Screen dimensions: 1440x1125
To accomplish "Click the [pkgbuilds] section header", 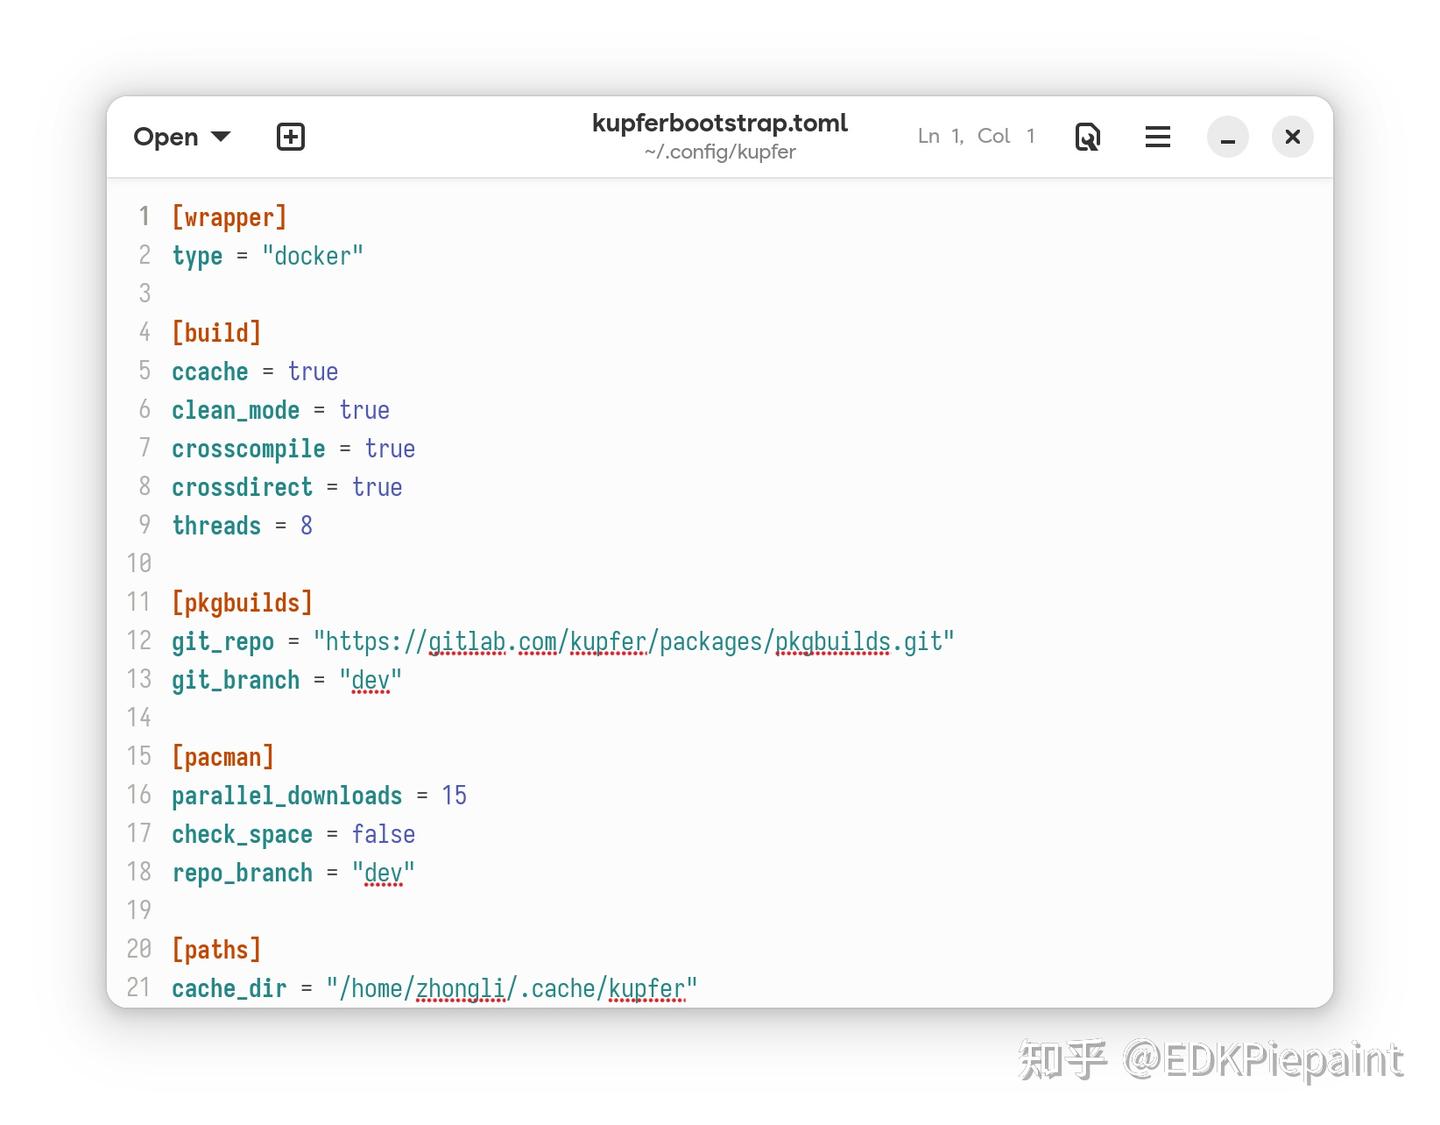I will [x=242, y=602].
